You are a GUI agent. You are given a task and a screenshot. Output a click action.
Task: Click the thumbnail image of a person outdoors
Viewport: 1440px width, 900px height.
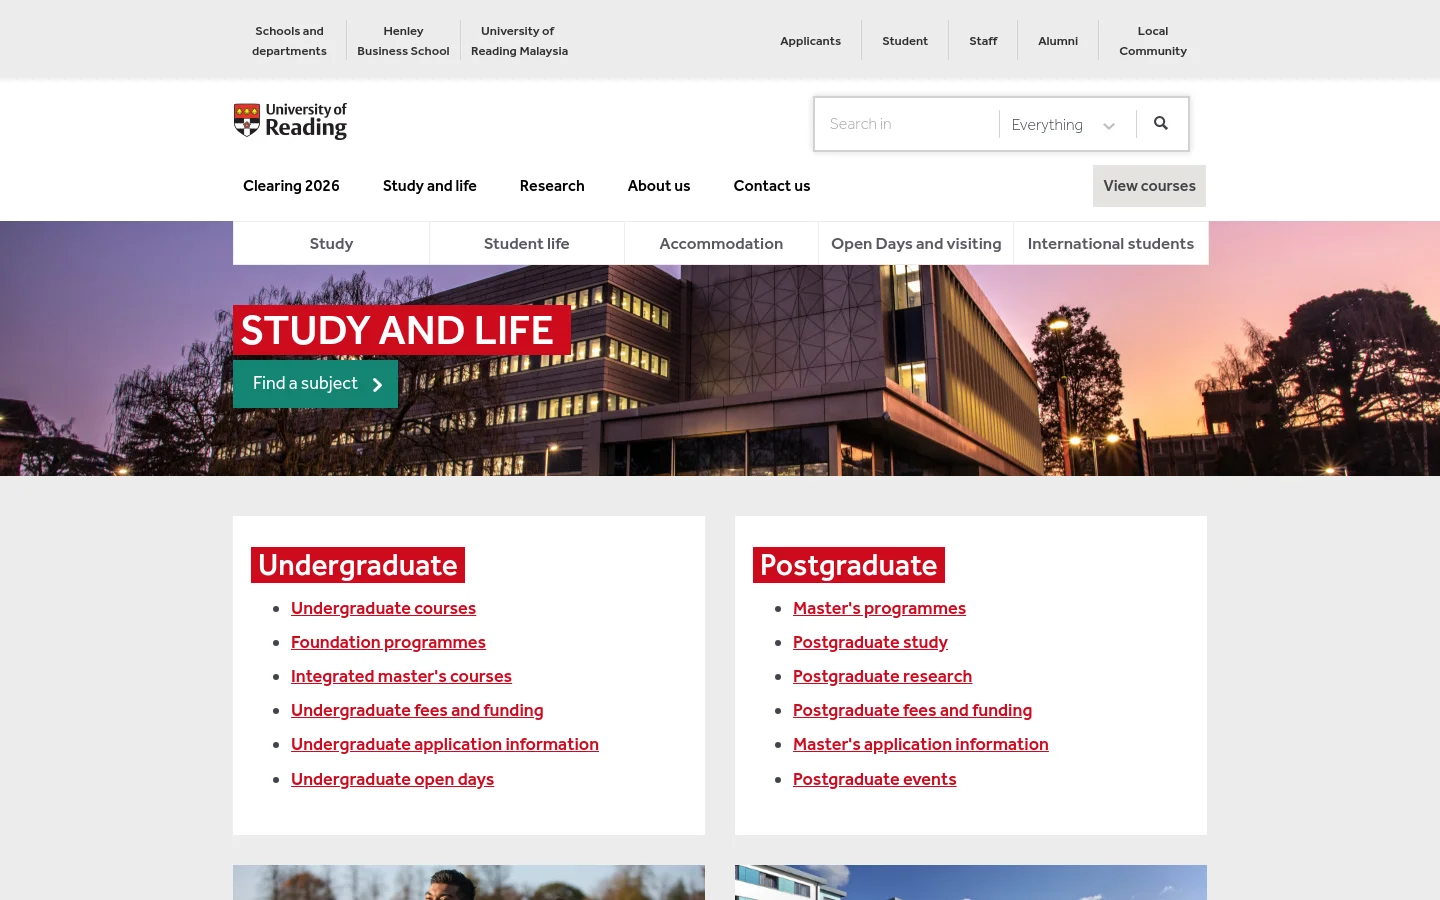[469, 882]
